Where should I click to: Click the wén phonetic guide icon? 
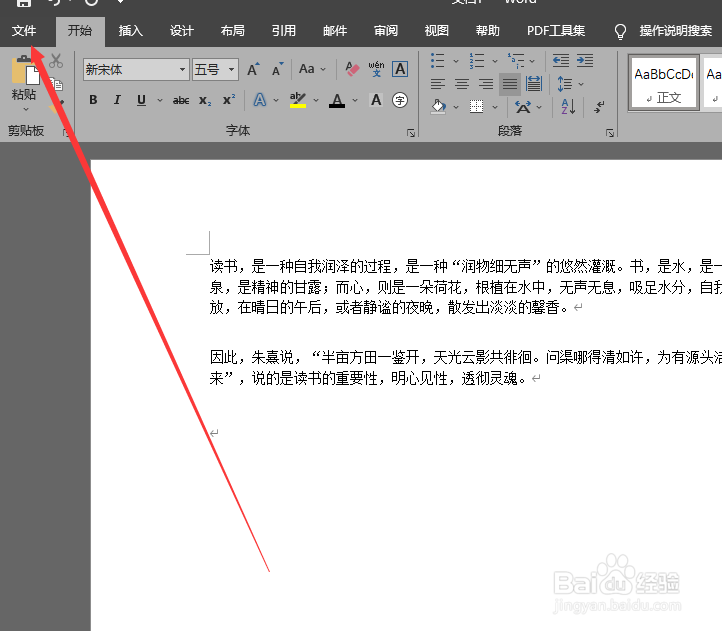pos(376,69)
